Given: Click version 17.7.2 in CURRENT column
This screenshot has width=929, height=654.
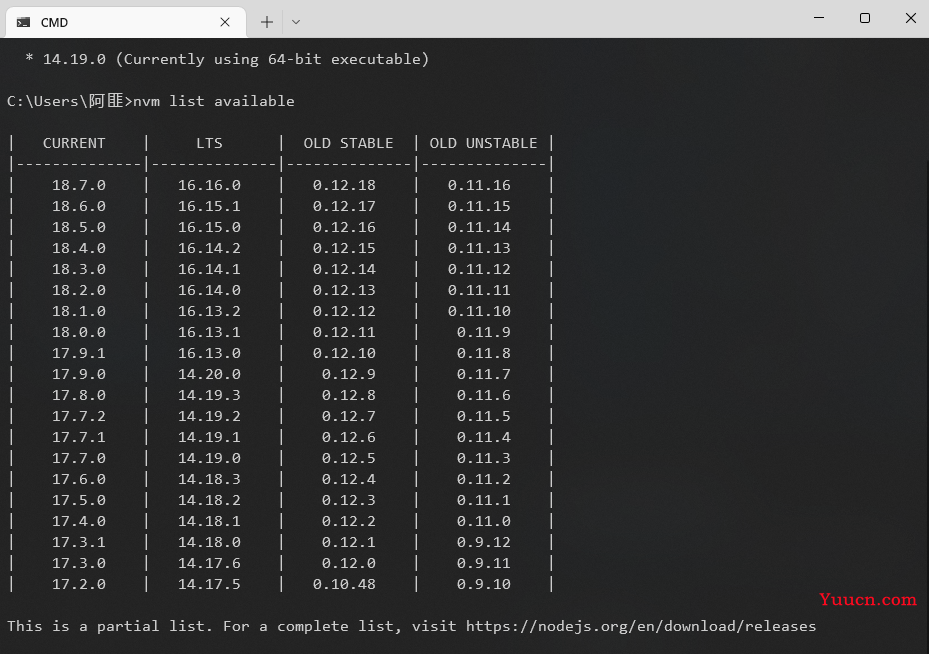Looking at the screenshot, I should point(79,416).
